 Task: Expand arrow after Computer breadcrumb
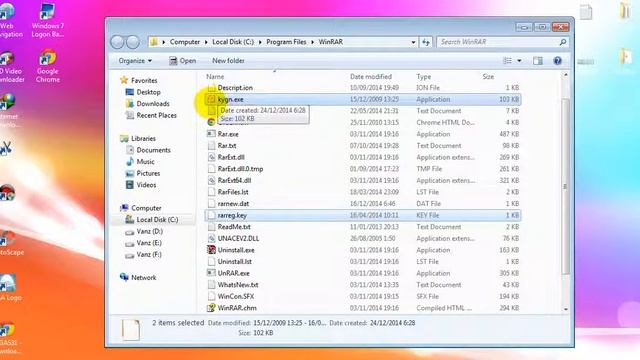[x=206, y=42]
